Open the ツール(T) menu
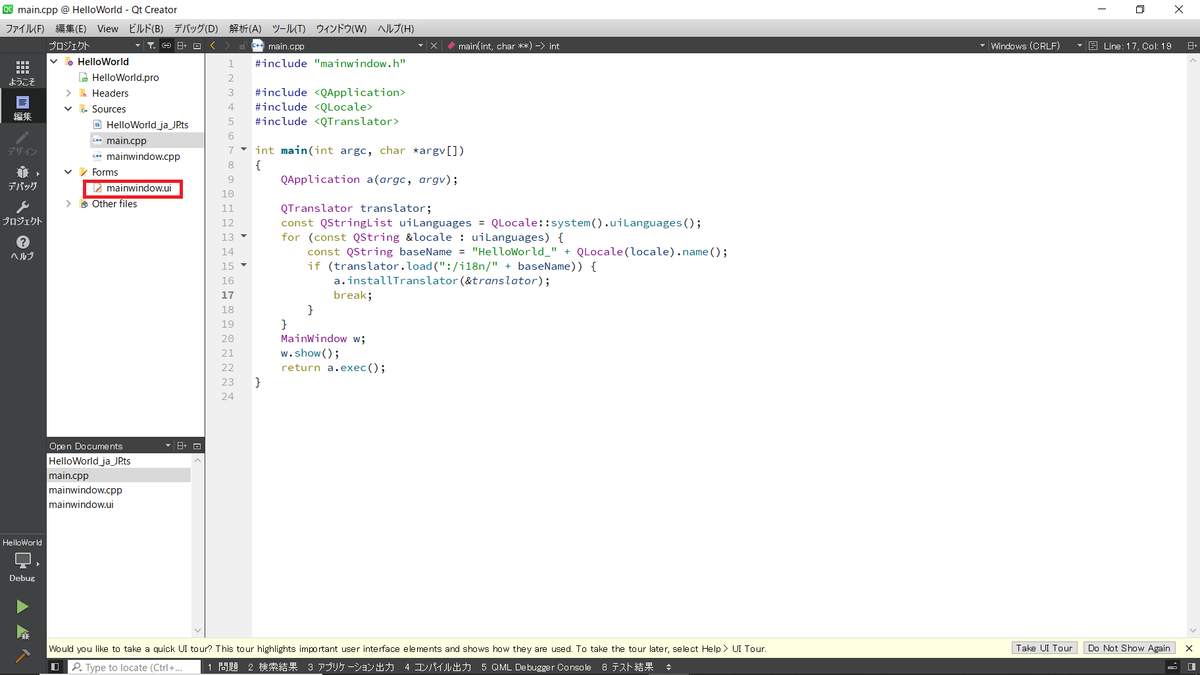This screenshot has width=1200, height=675. tap(289, 28)
